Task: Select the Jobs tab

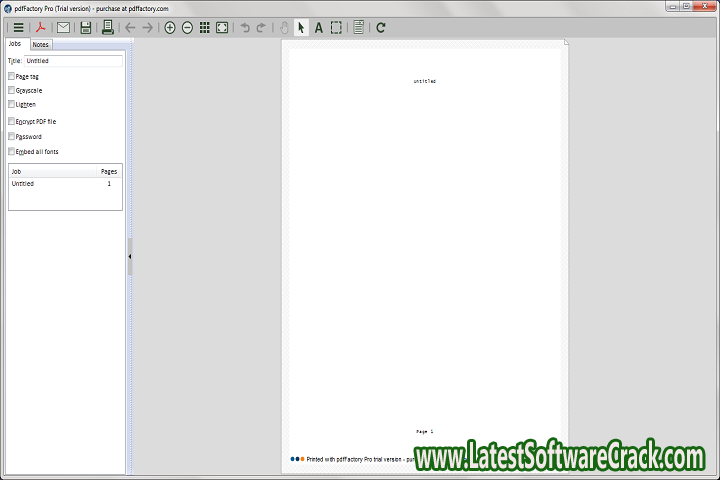Action: point(15,44)
